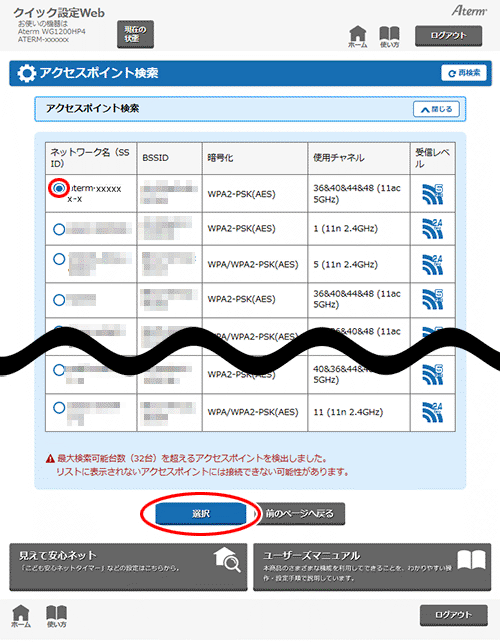500x642 pixels.
Task: Click the top ログアウト button
Action: [448, 36]
